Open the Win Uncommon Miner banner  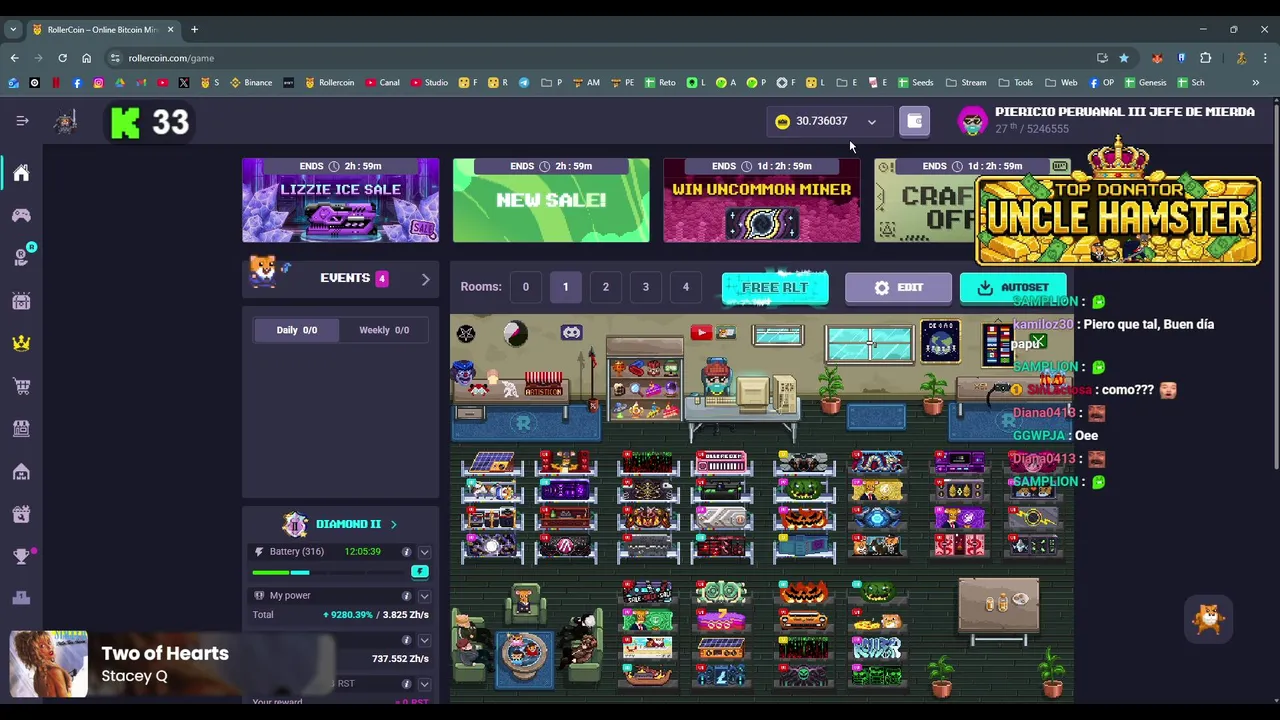762,200
